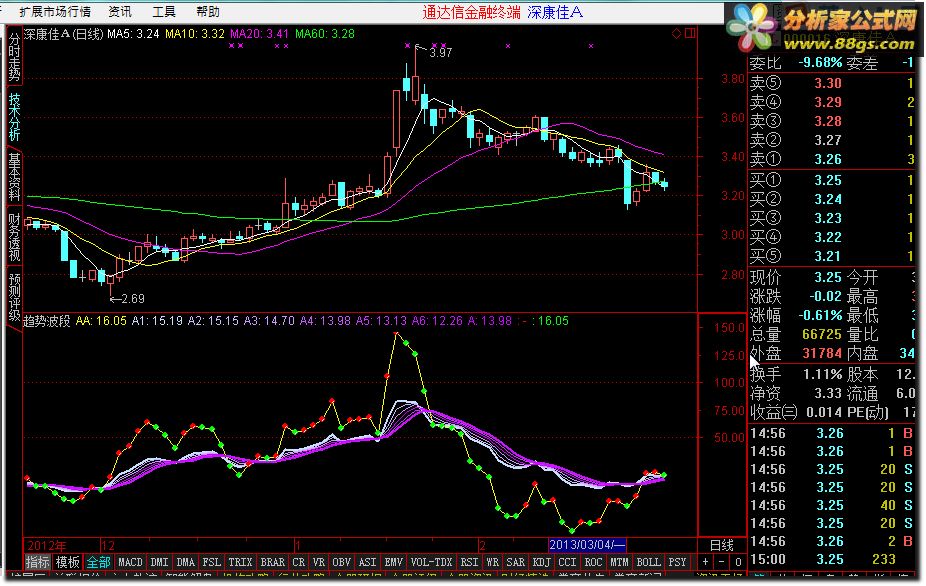This screenshot has width=926, height=586.
Task: Open the 基本资料 side tab
Action: click(x=14, y=176)
